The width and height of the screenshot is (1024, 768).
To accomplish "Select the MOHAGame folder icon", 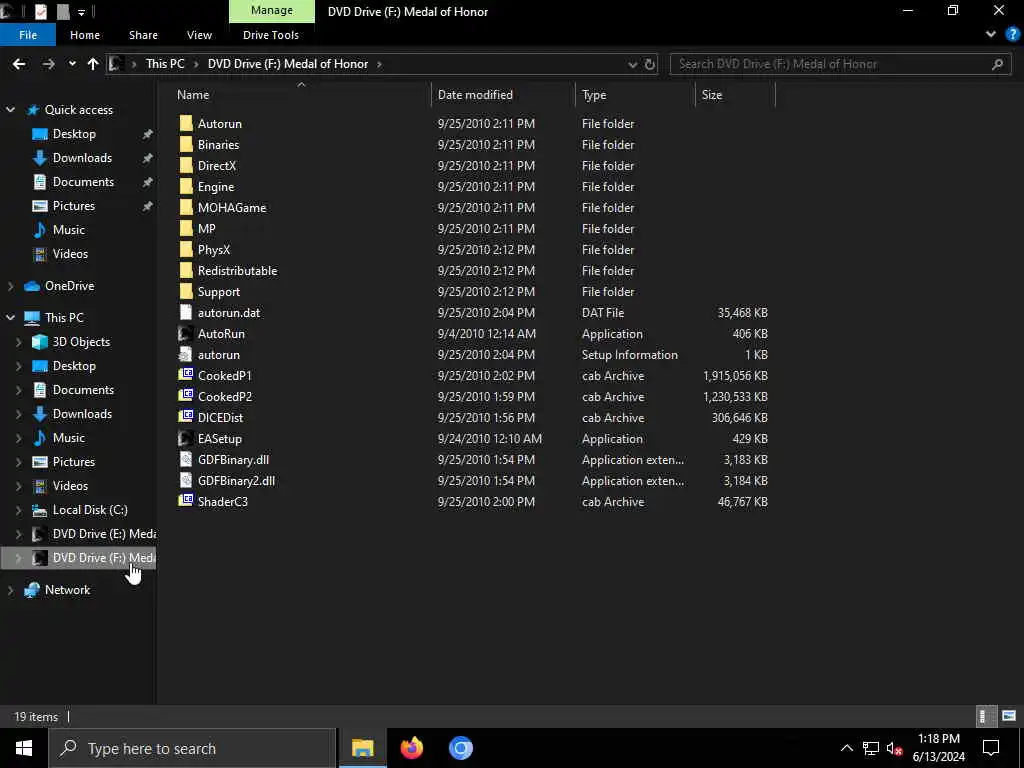I will [186, 208].
